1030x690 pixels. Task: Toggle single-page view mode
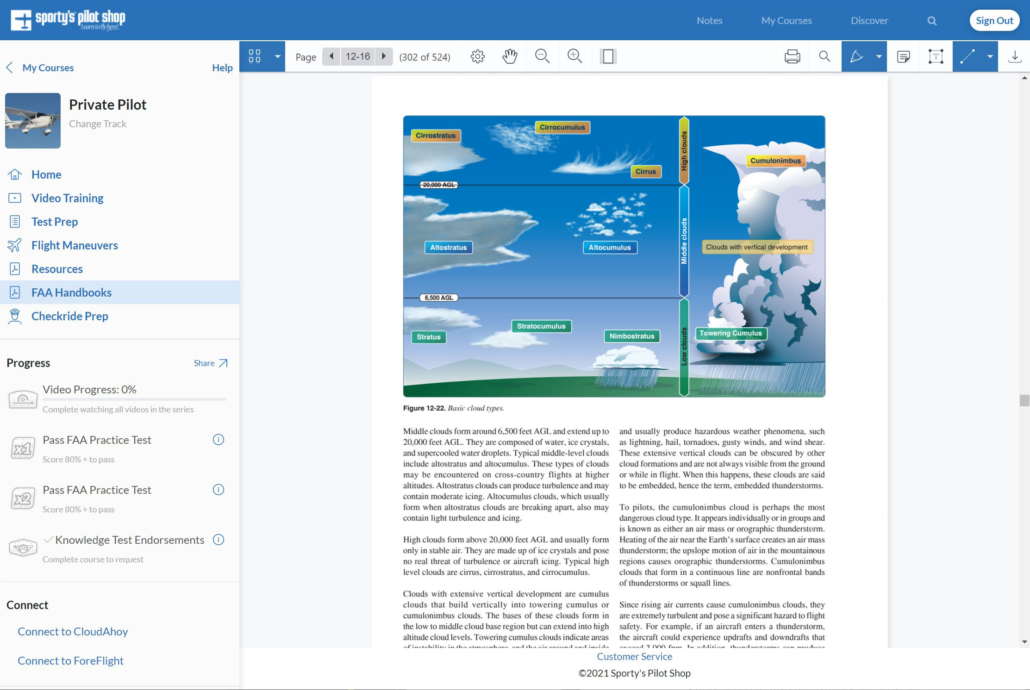pos(608,56)
